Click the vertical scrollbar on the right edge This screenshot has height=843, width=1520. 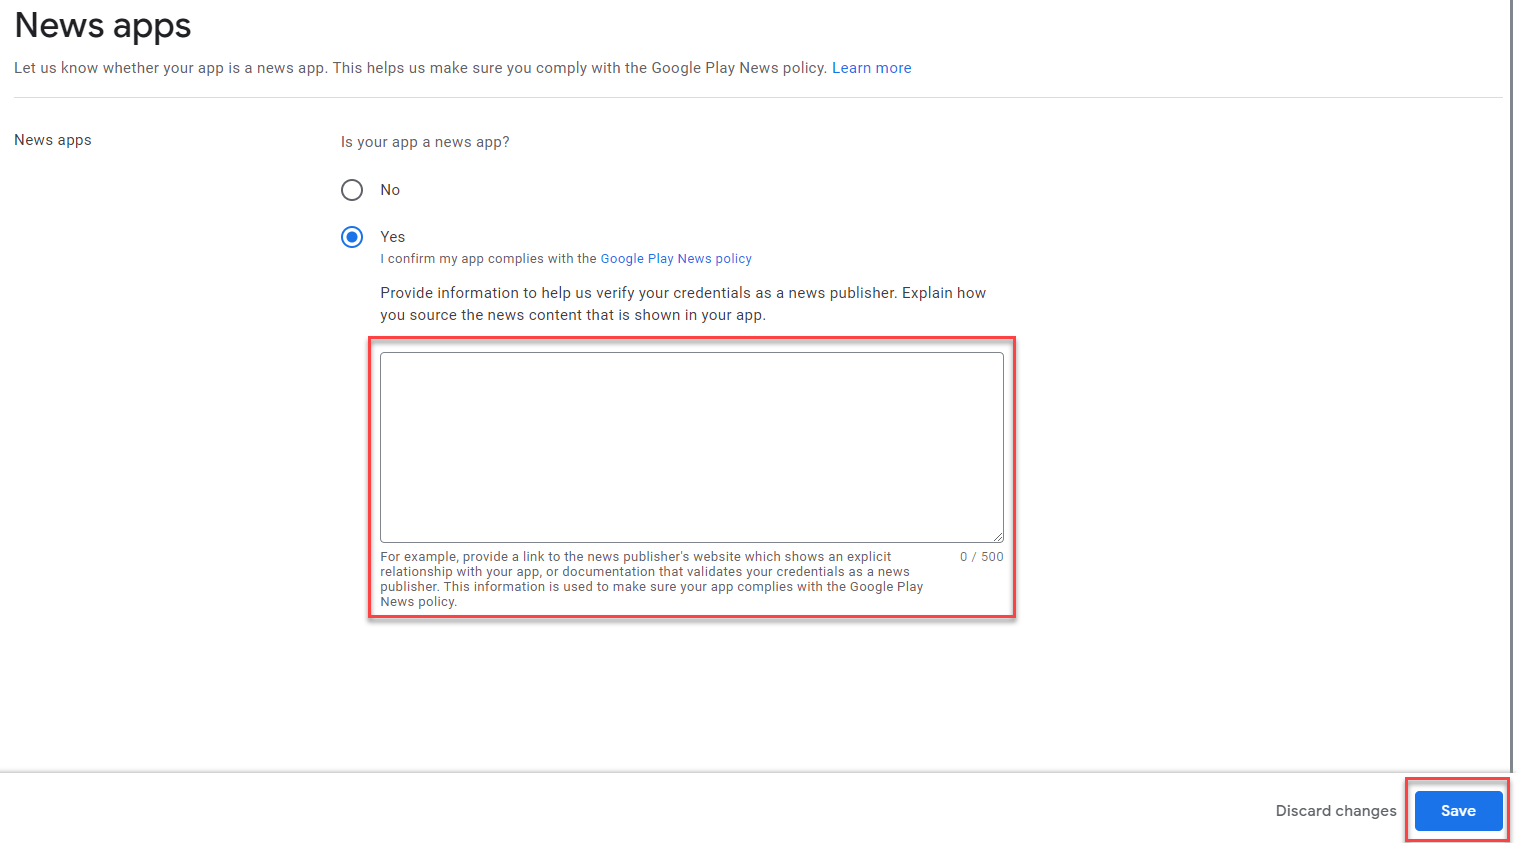(x=1512, y=400)
